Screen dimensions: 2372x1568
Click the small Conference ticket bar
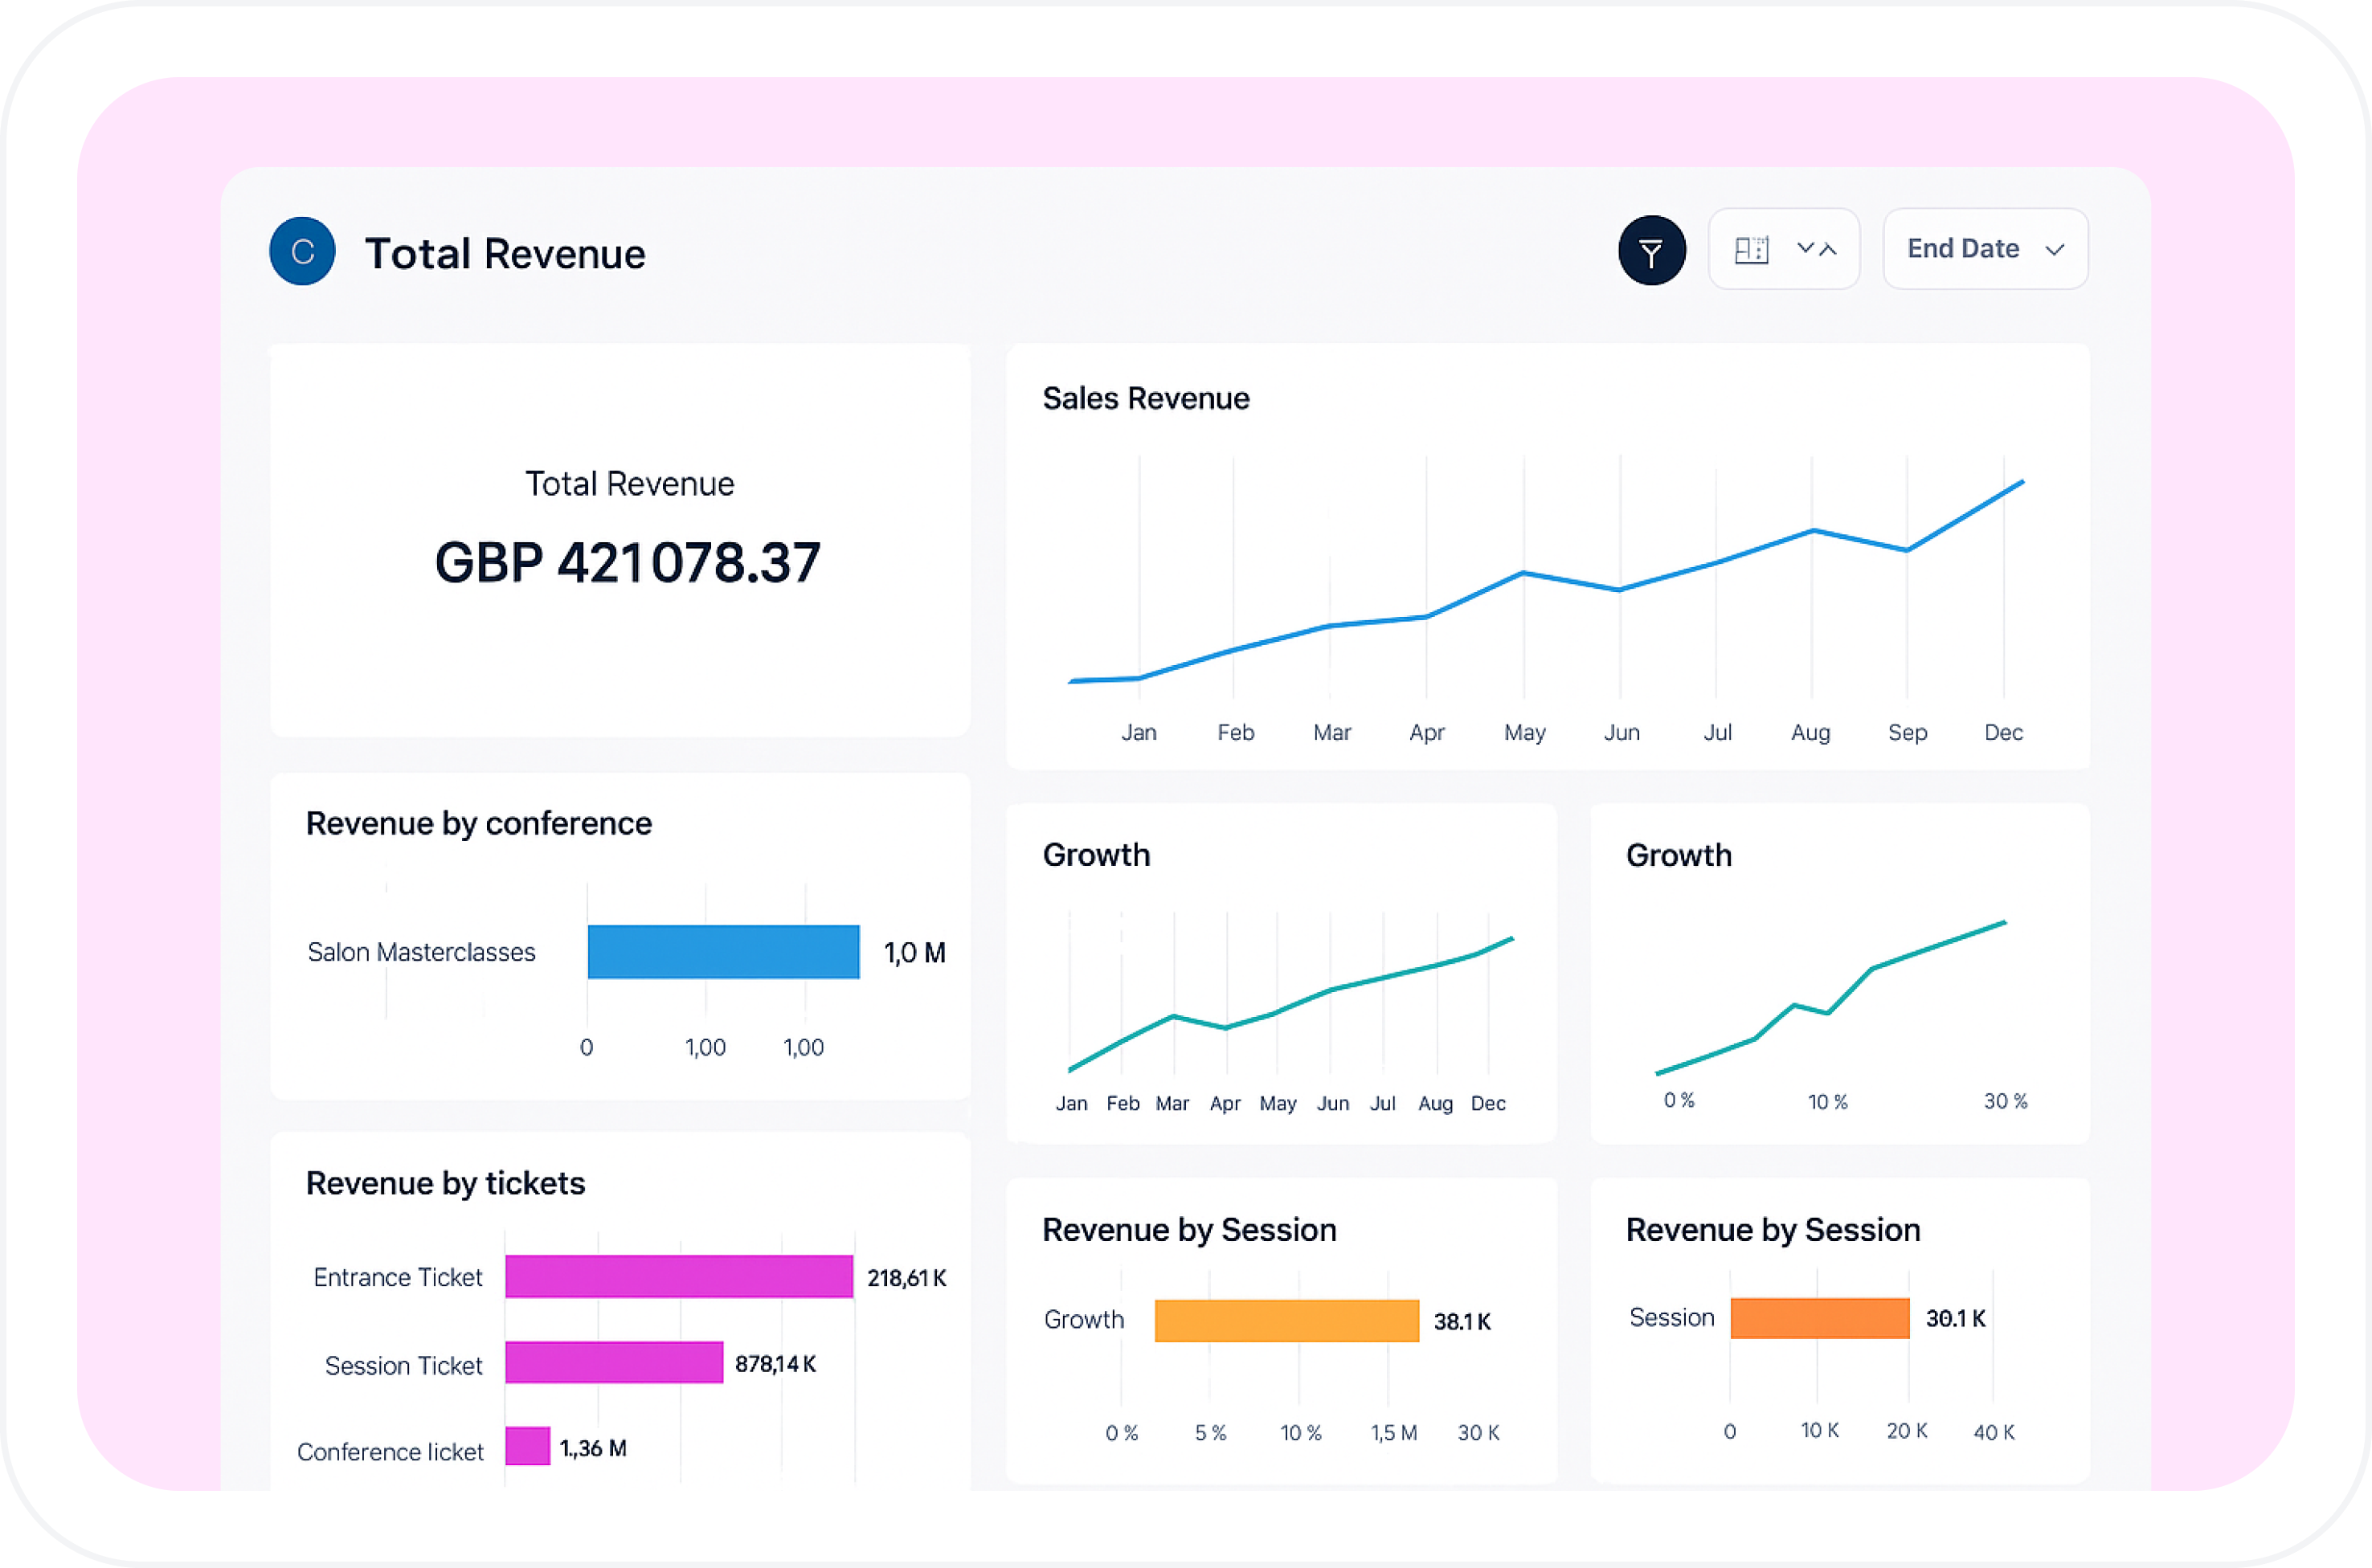[527, 1446]
